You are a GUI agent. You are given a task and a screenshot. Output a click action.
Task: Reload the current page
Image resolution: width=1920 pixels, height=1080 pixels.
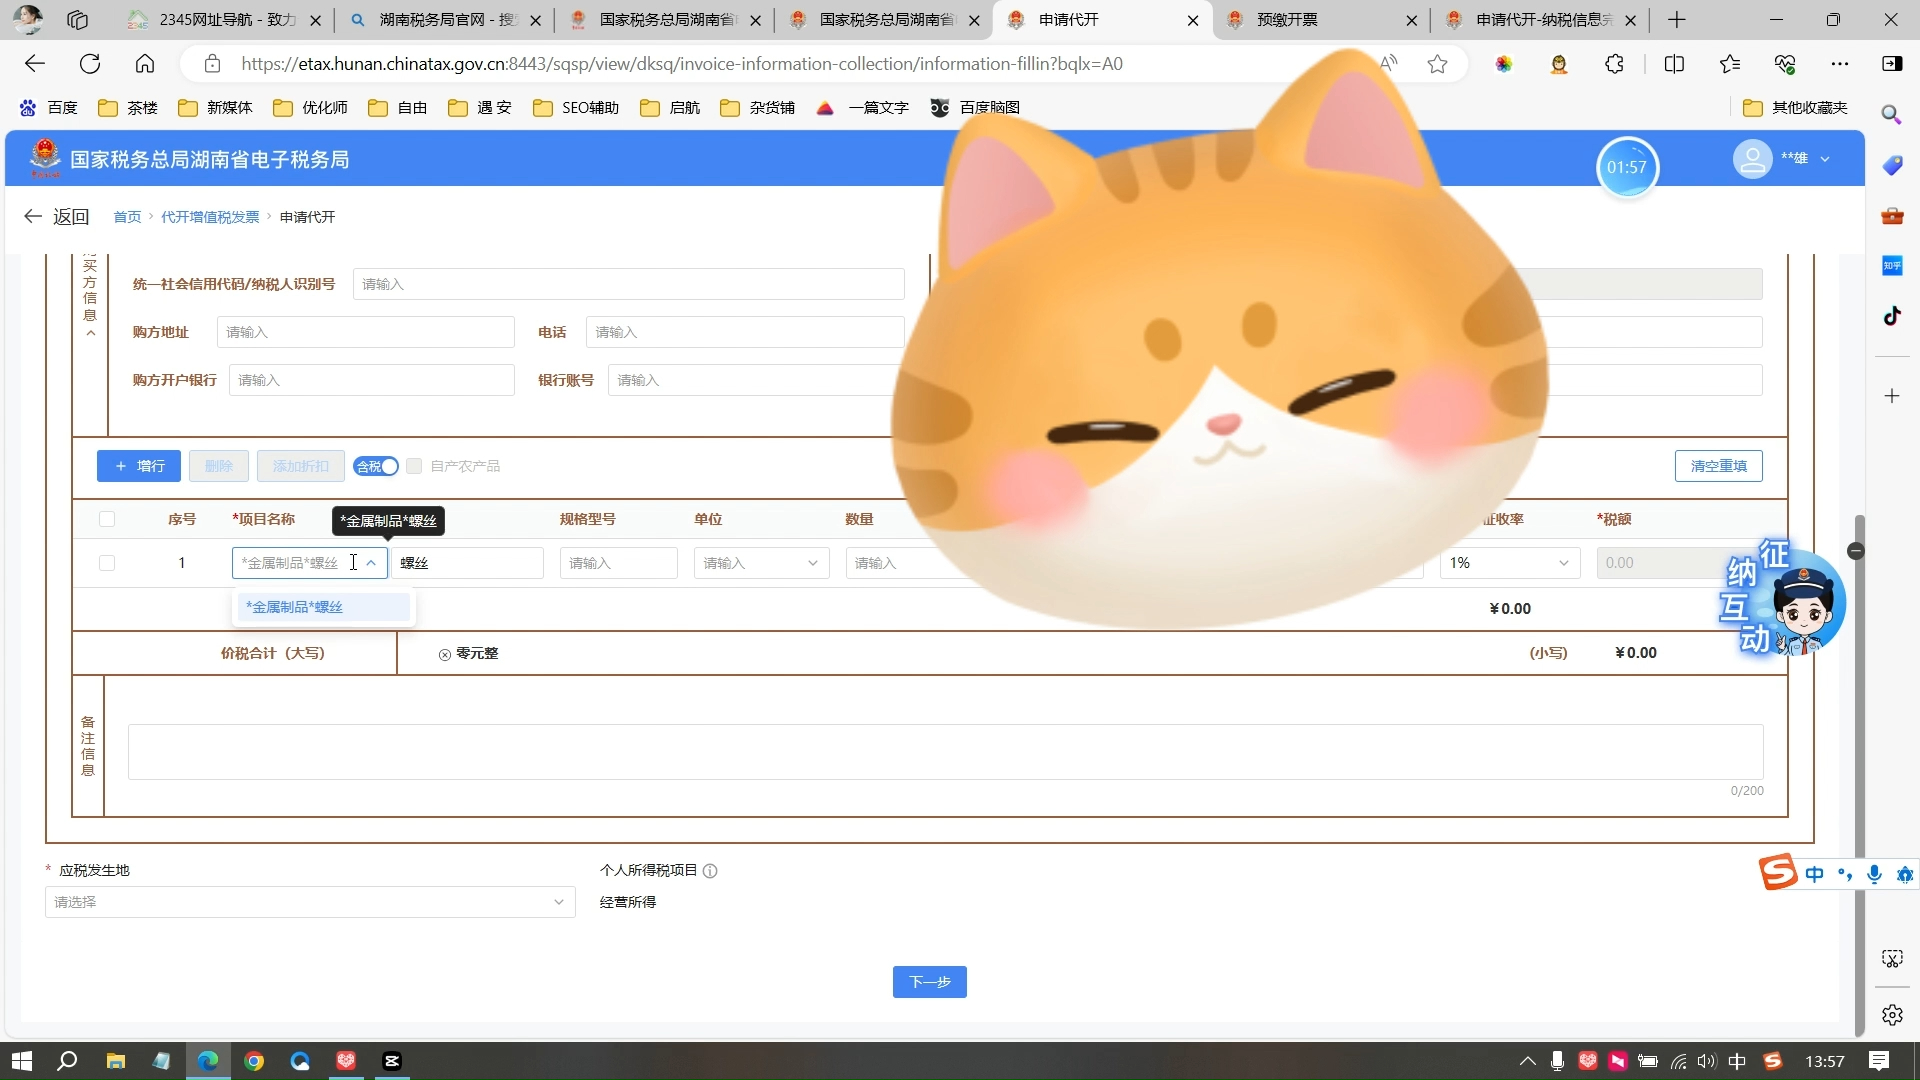point(90,64)
